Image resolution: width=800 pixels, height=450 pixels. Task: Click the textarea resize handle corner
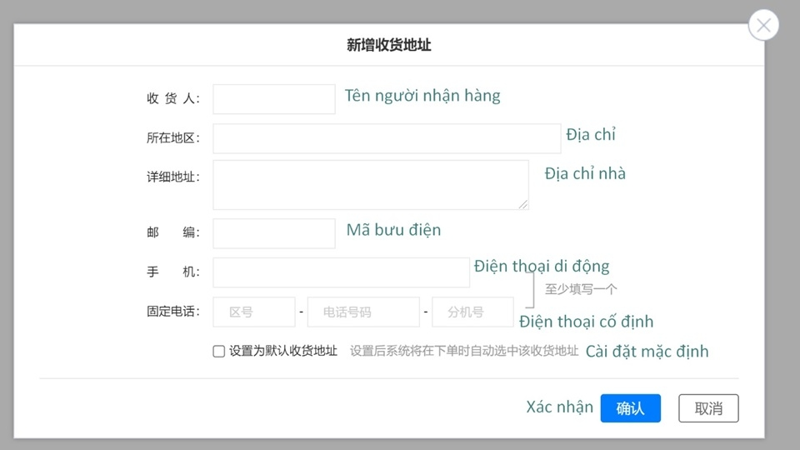[x=523, y=204]
